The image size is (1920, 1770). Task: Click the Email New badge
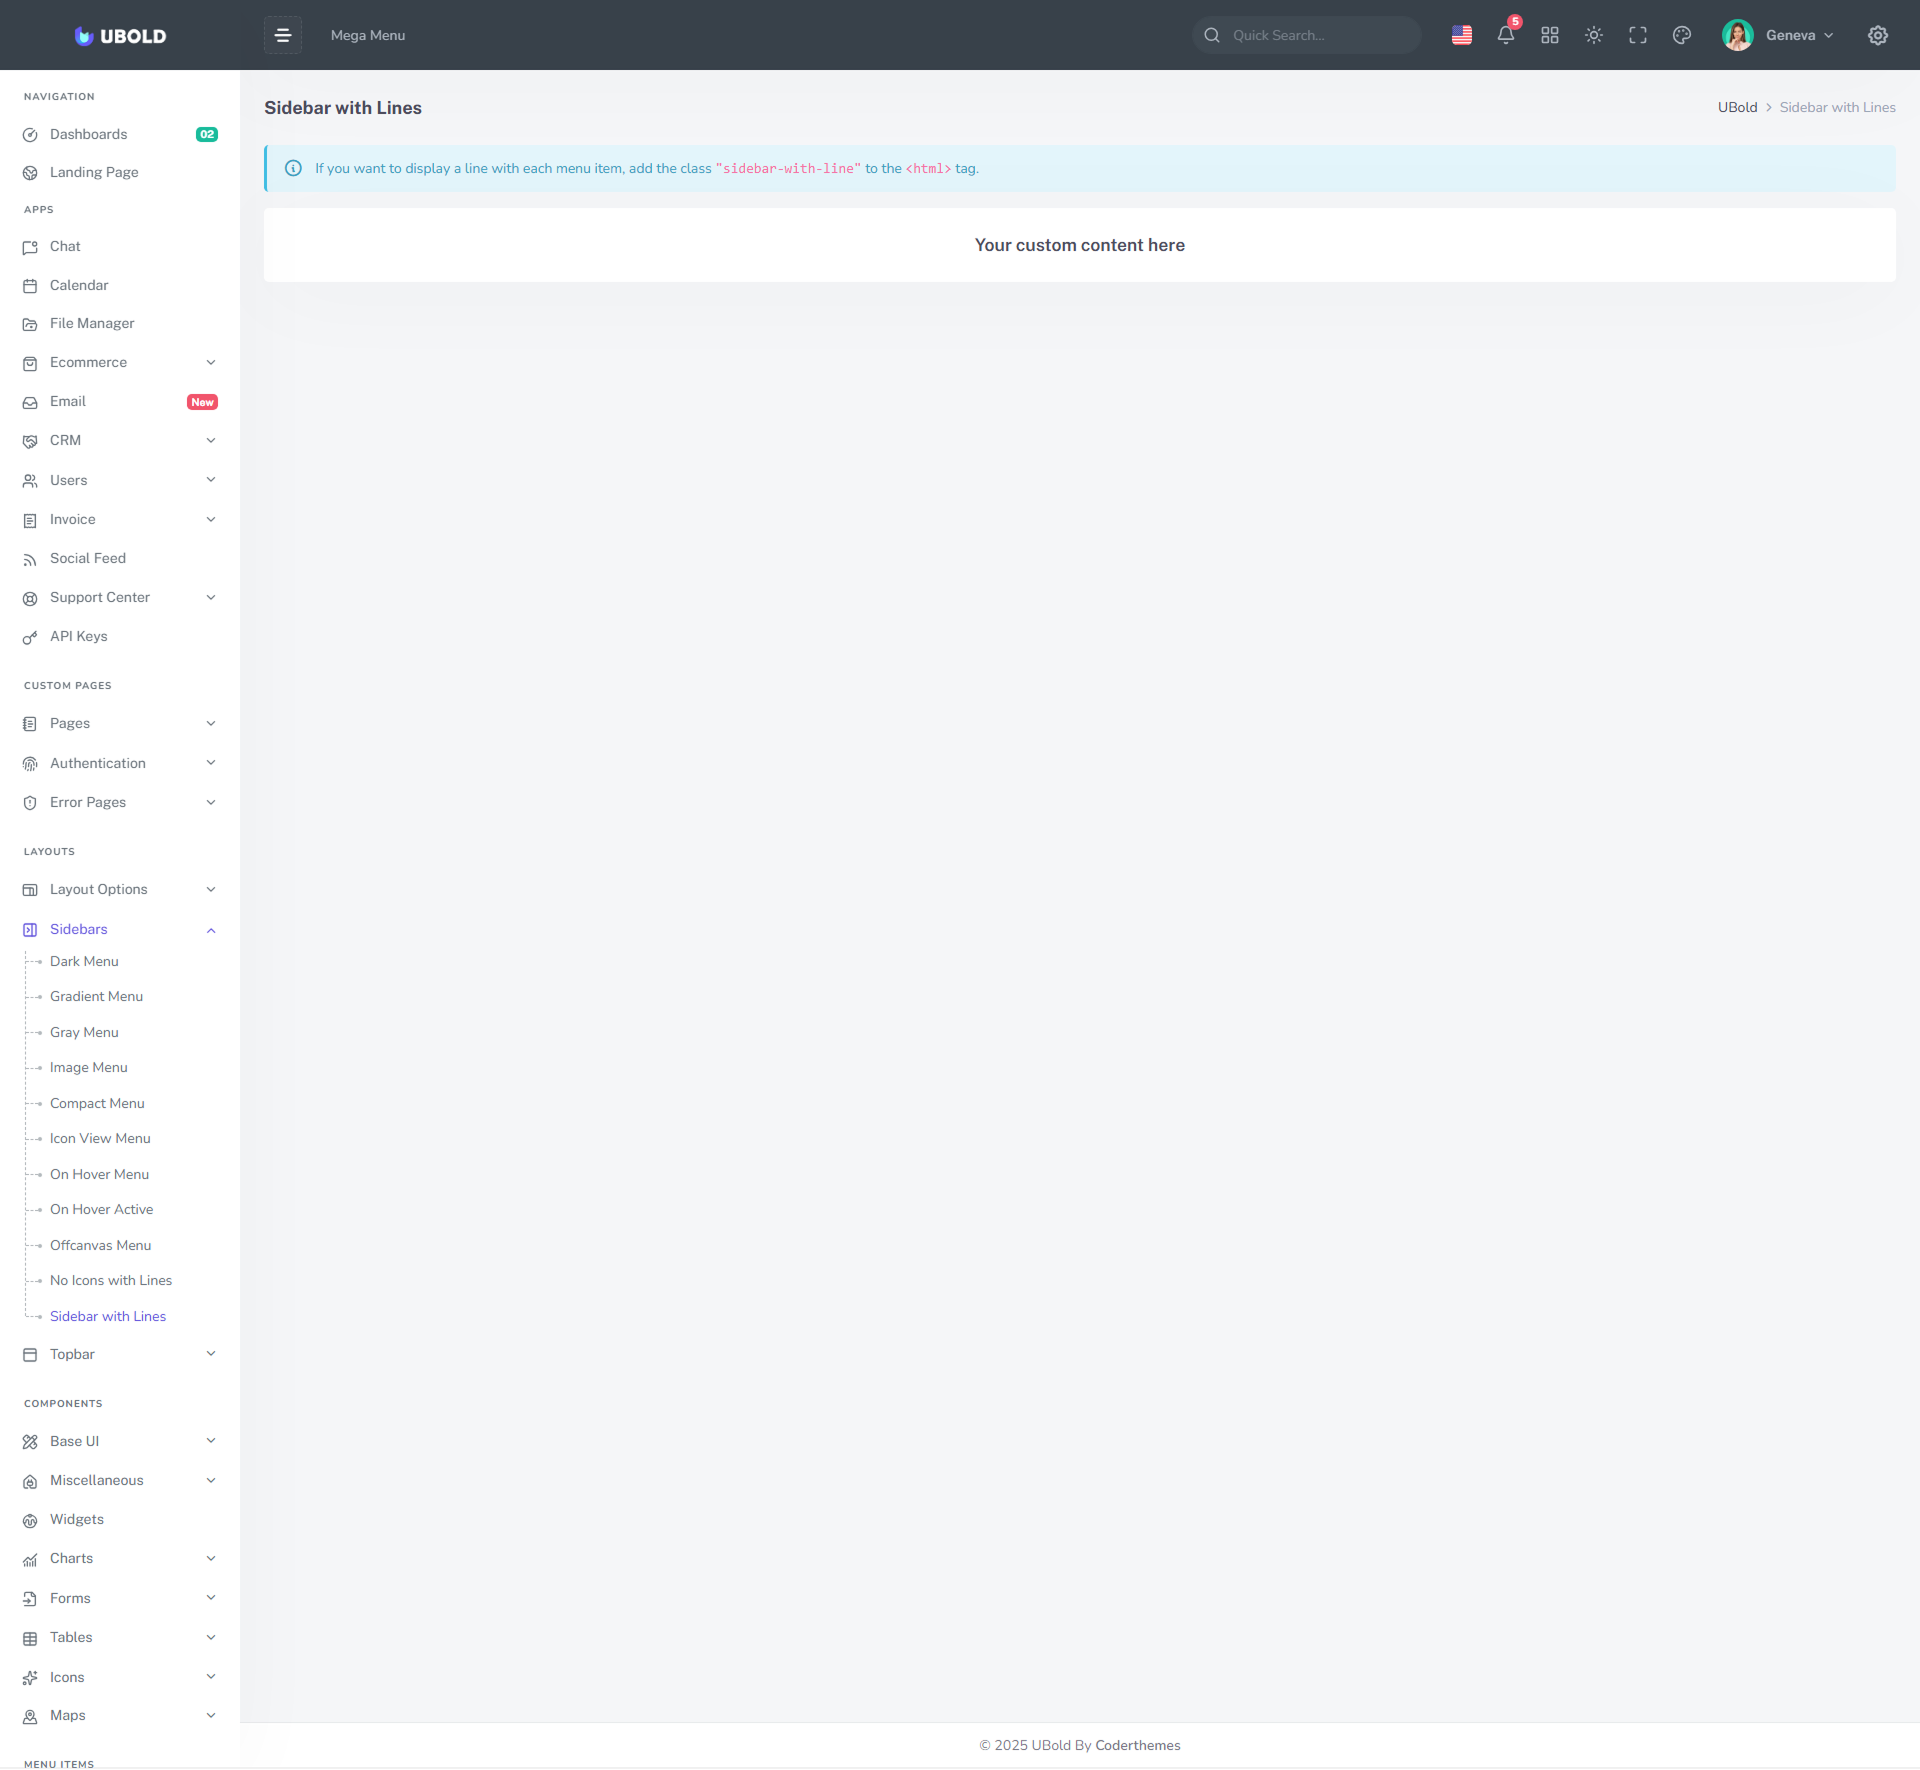coord(202,402)
